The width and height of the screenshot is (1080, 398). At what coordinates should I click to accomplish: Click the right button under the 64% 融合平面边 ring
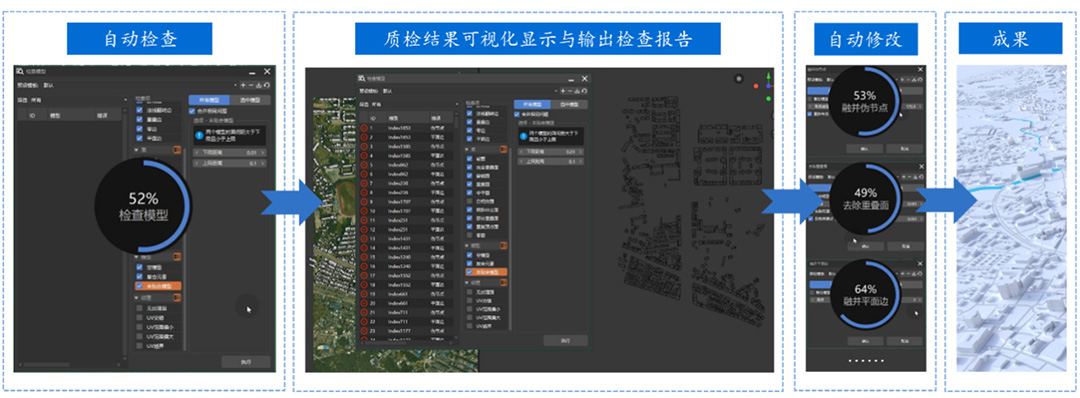904,340
